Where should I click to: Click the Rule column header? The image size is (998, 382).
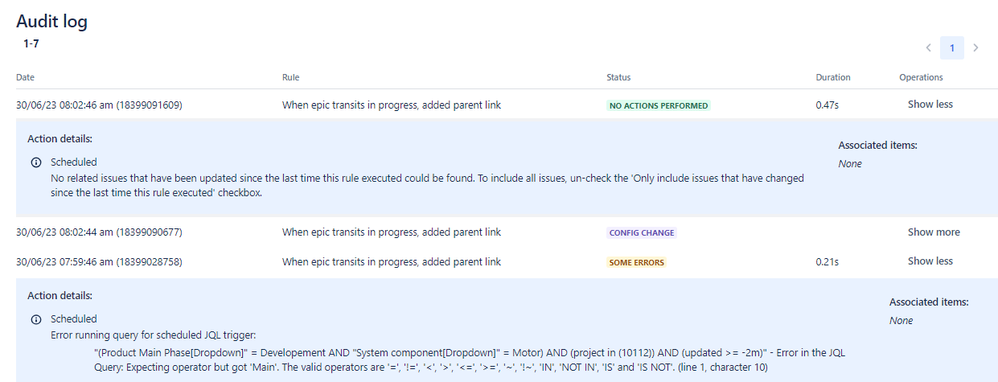click(290, 77)
